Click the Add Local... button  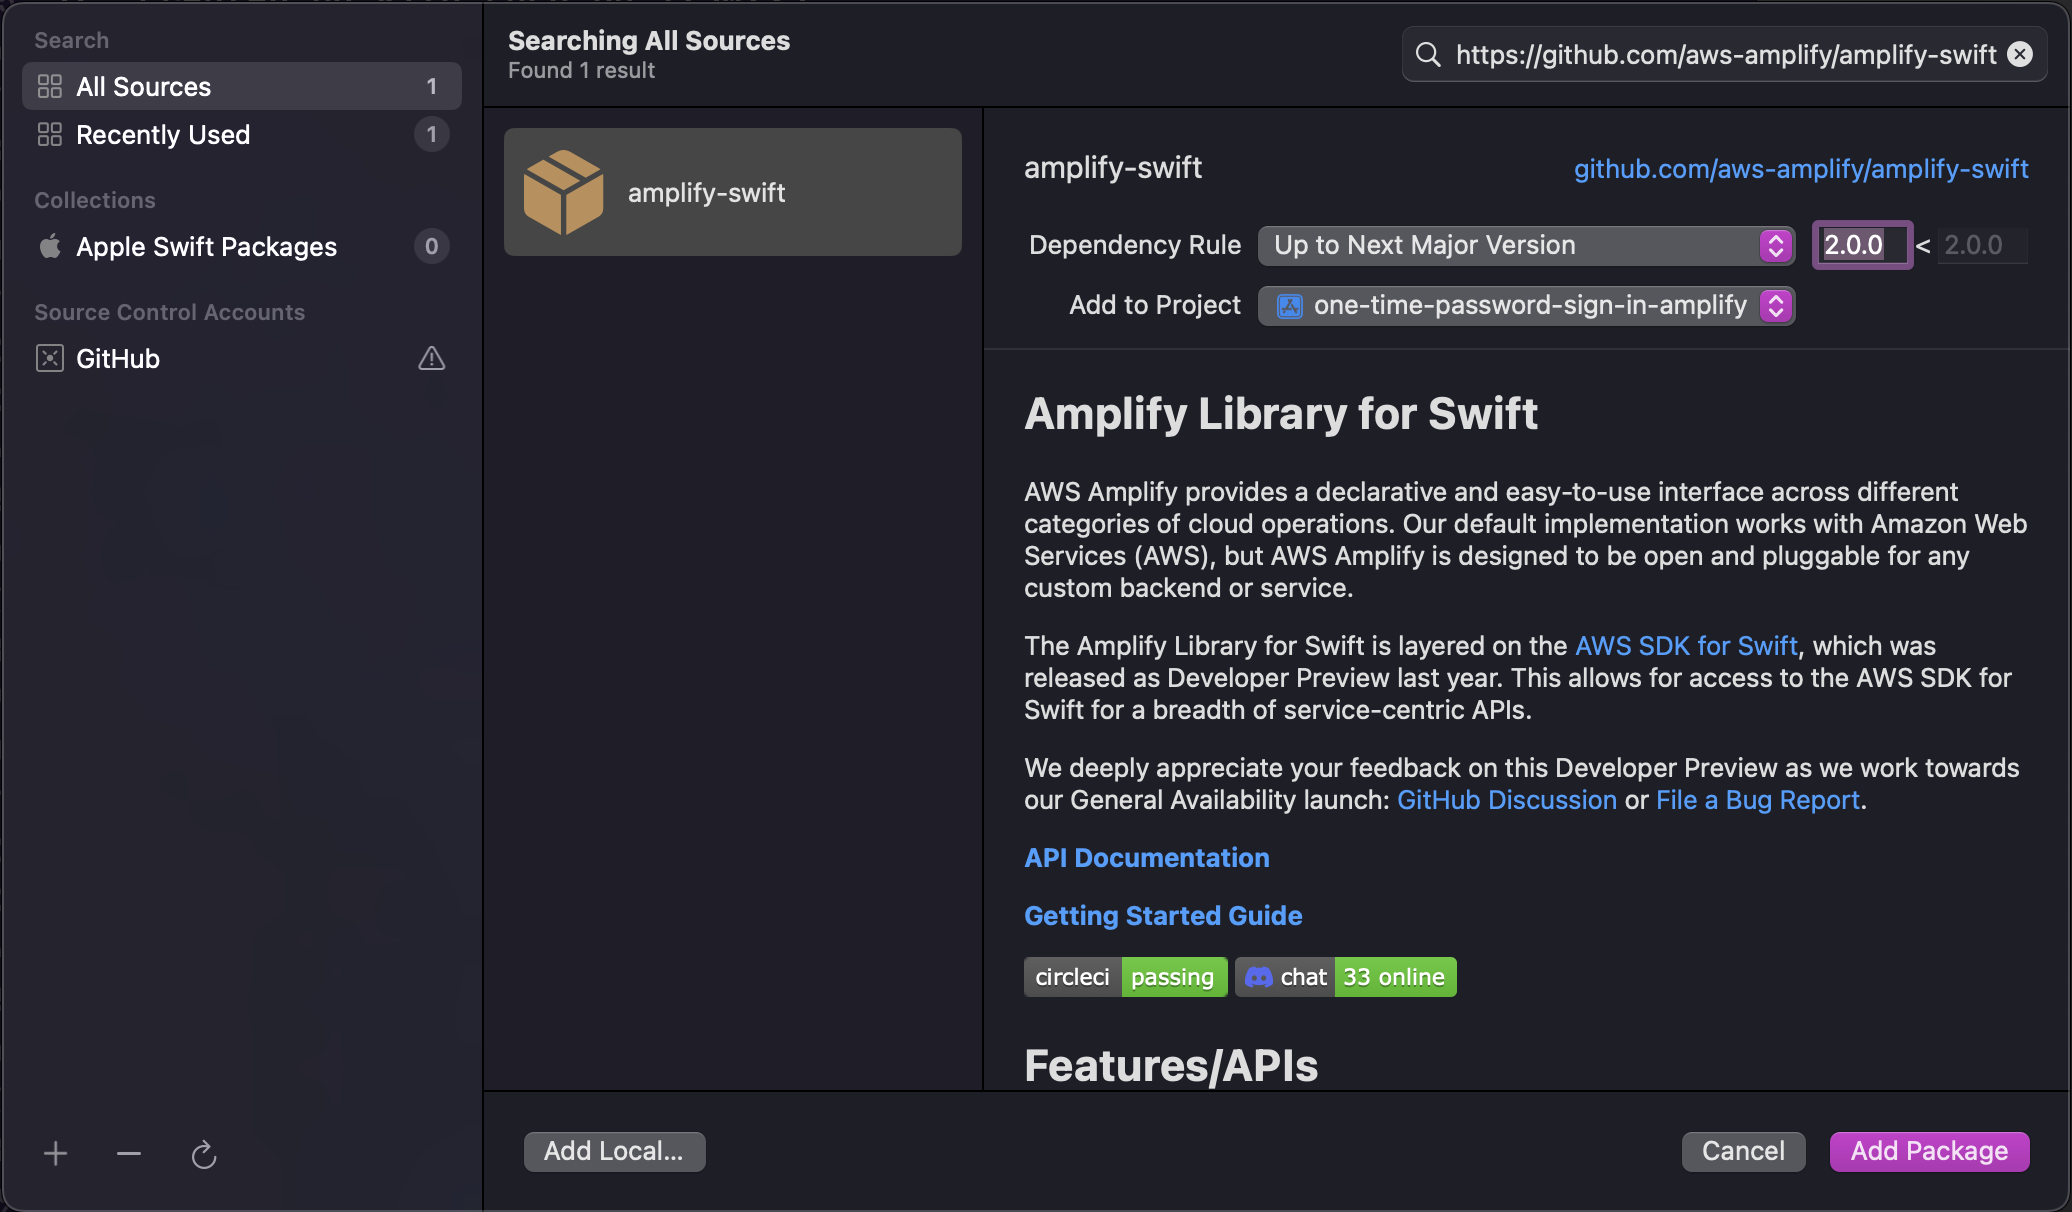[x=614, y=1151]
